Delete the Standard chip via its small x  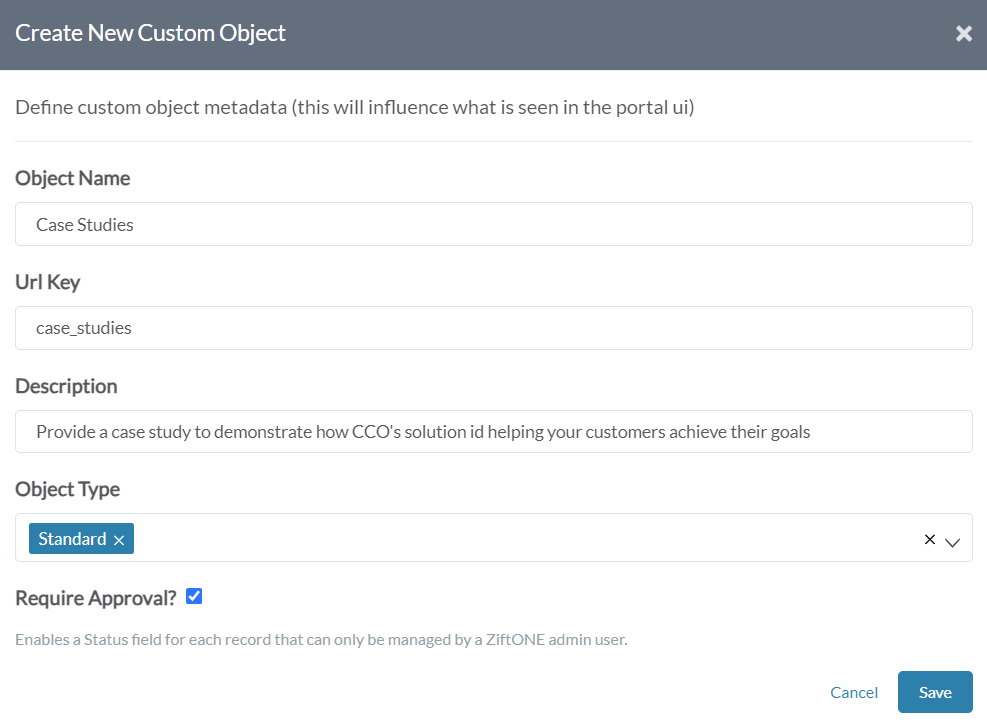point(119,538)
